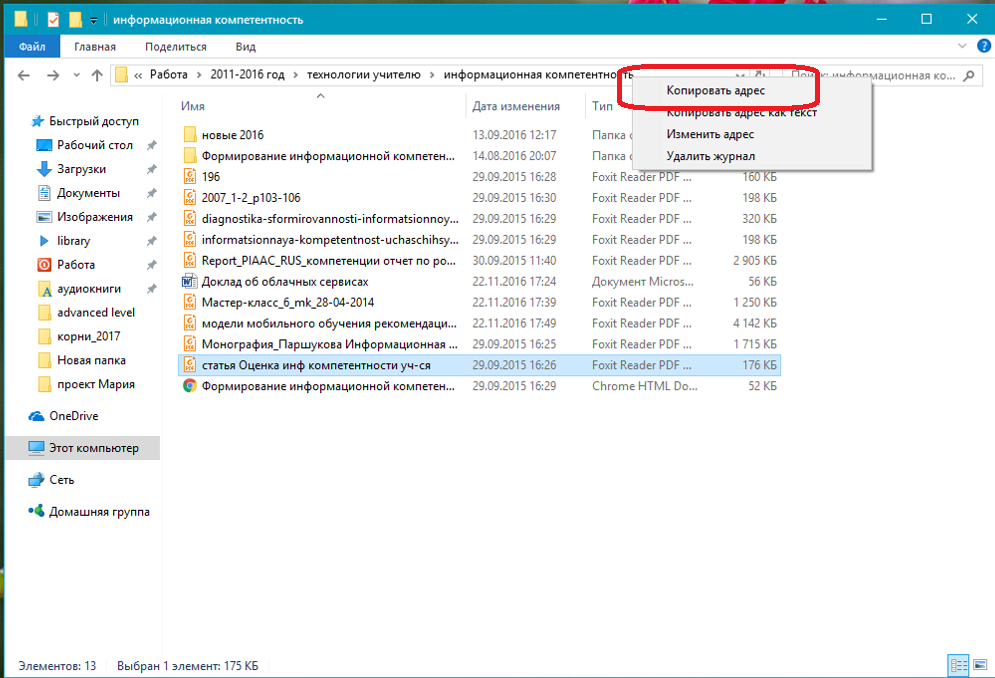
Task: Open library in the sidebar
Action: 74,241
